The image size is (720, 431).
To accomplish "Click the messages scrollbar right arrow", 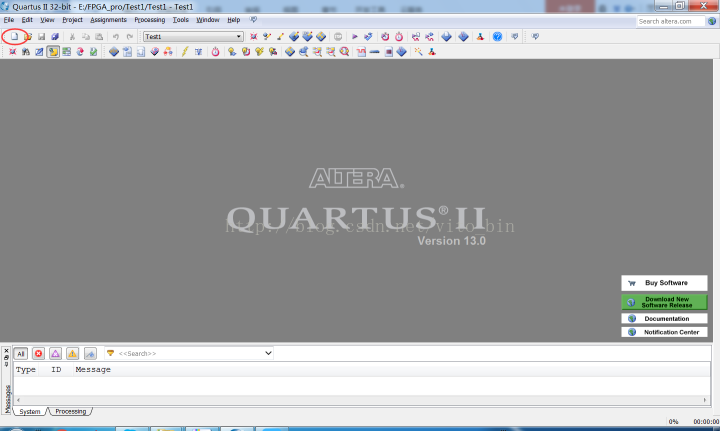I will tap(705, 400).
